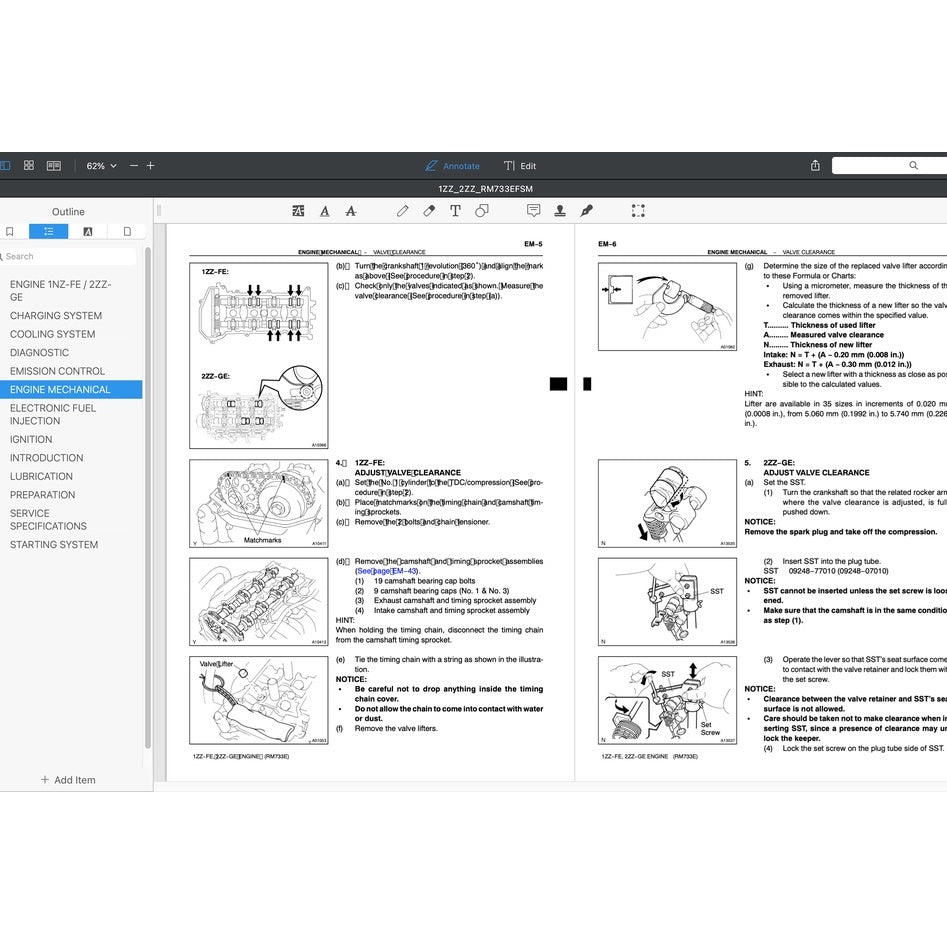Screen dimensions: 947x947
Task: Select the Pen drawing tool
Action: (x=402, y=210)
